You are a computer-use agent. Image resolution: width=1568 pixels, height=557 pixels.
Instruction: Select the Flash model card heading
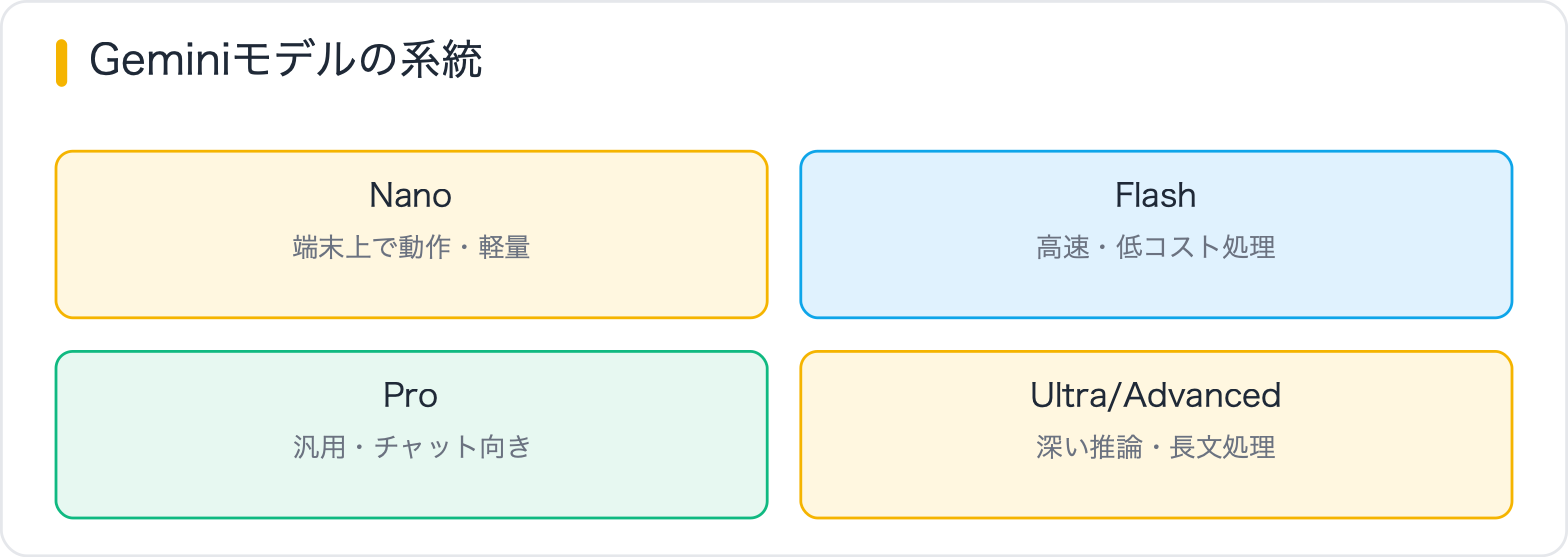coord(1156,195)
